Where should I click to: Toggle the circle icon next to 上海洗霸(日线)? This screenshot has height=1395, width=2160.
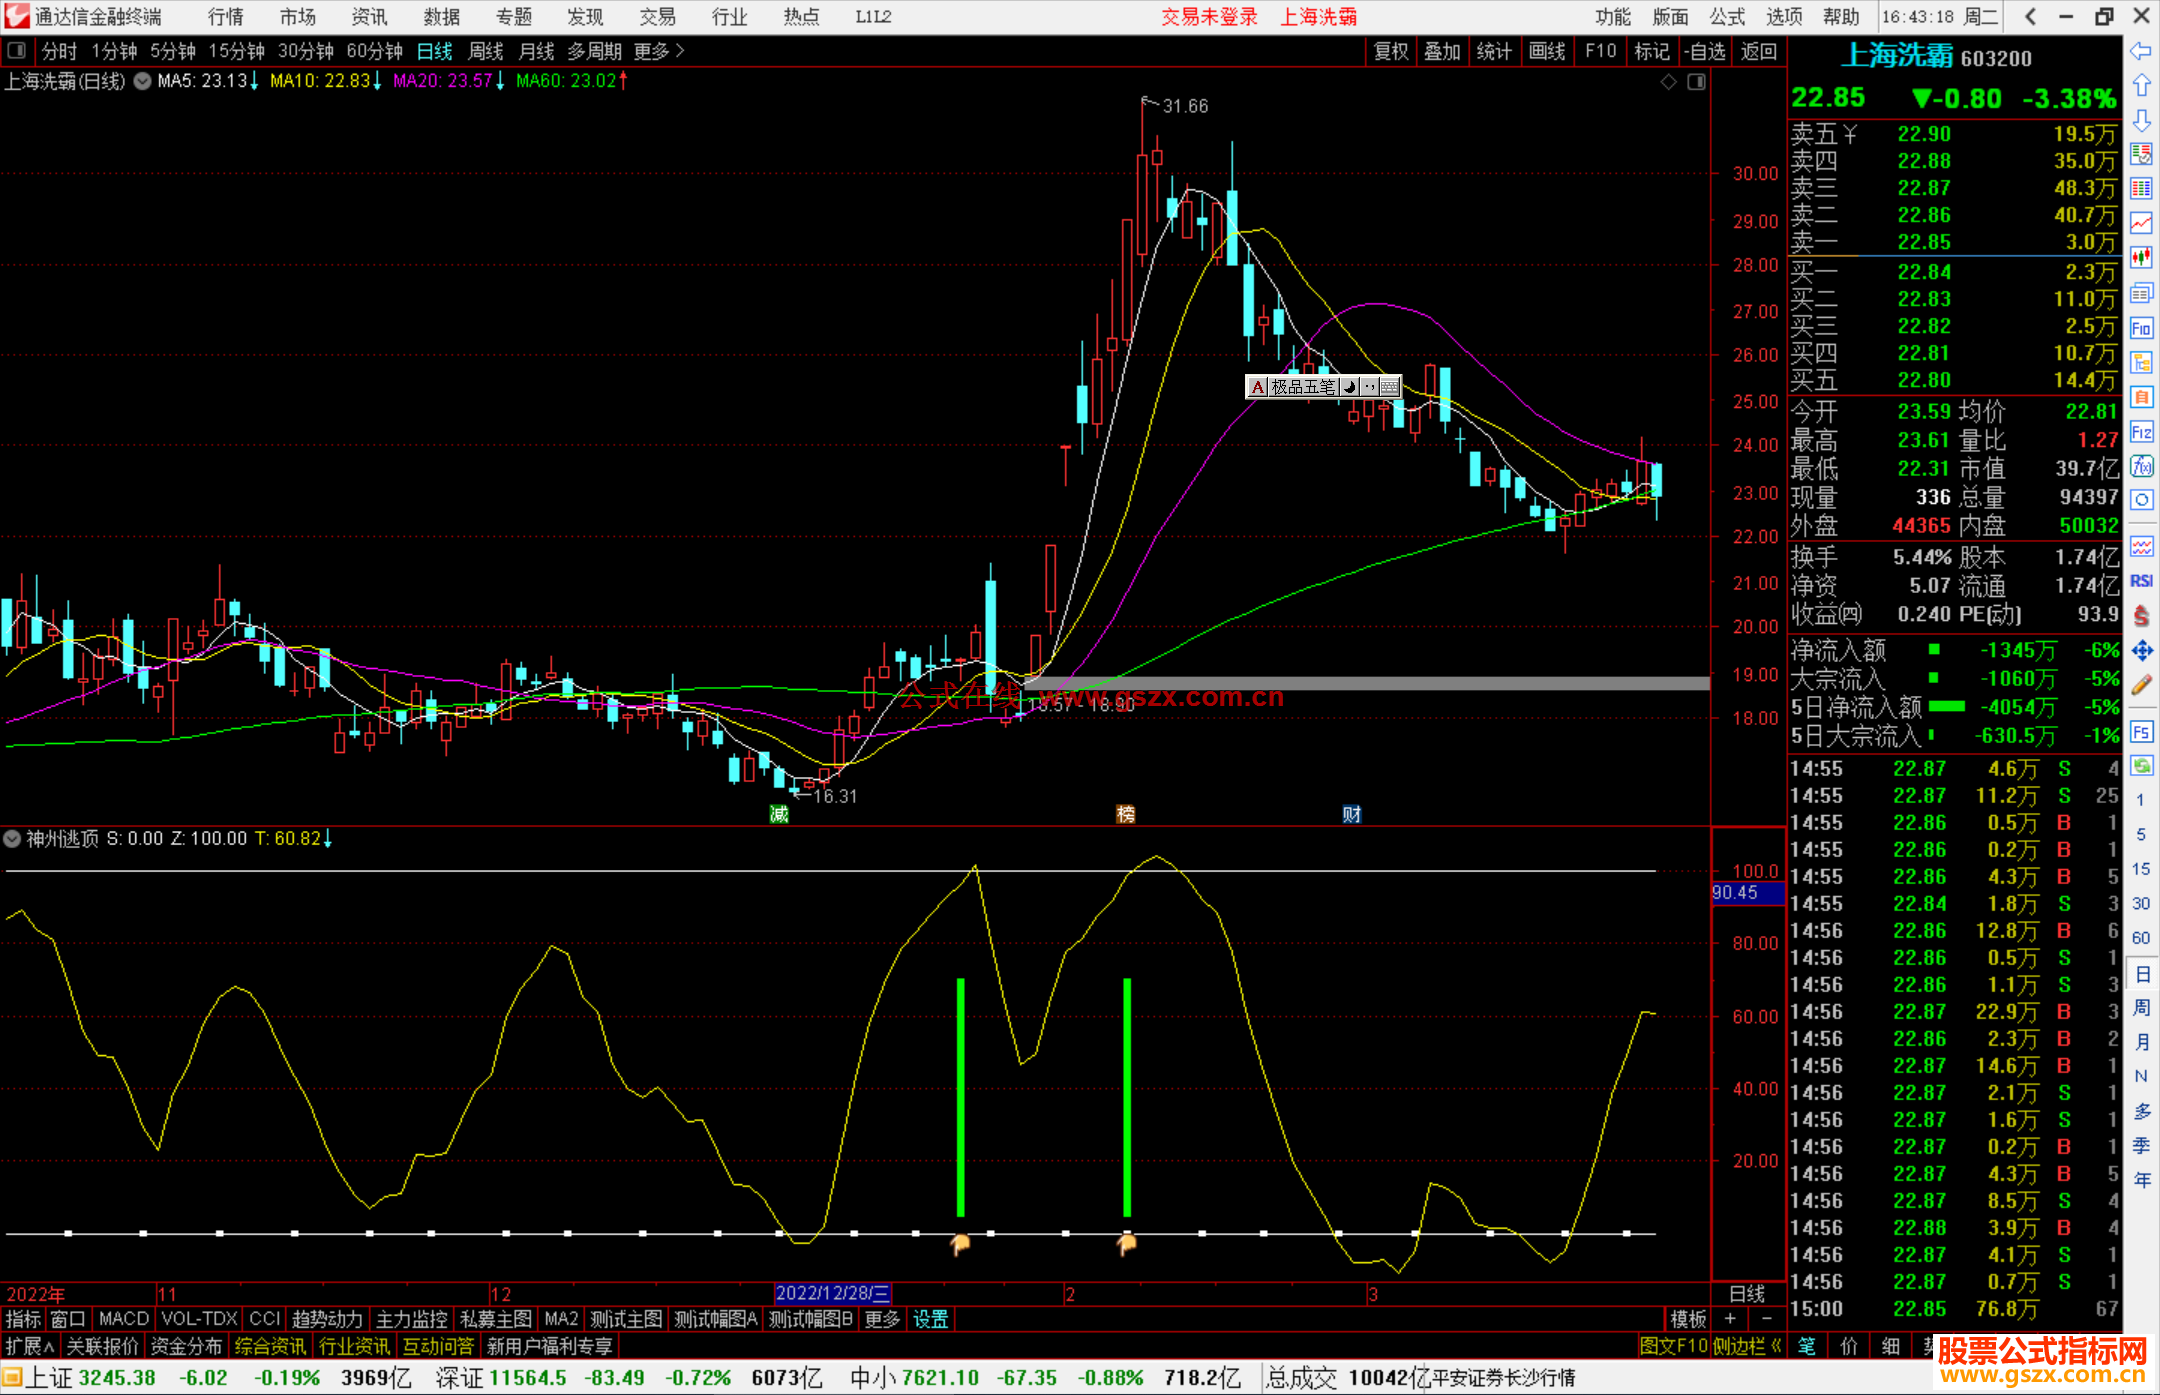pyautogui.click(x=142, y=81)
